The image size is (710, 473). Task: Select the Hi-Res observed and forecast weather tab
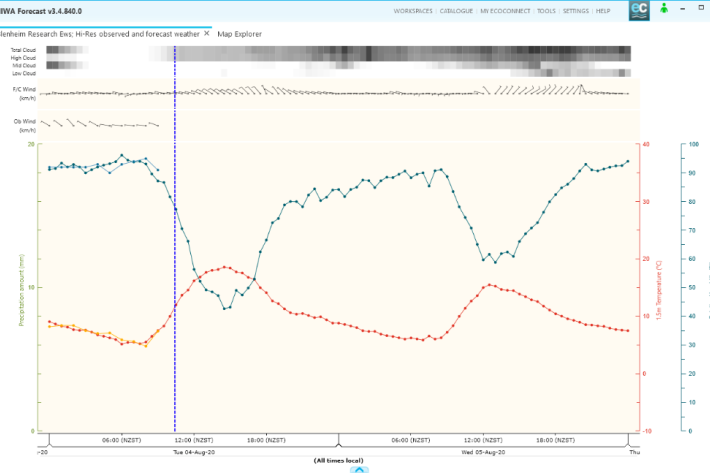(x=100, y=33)
